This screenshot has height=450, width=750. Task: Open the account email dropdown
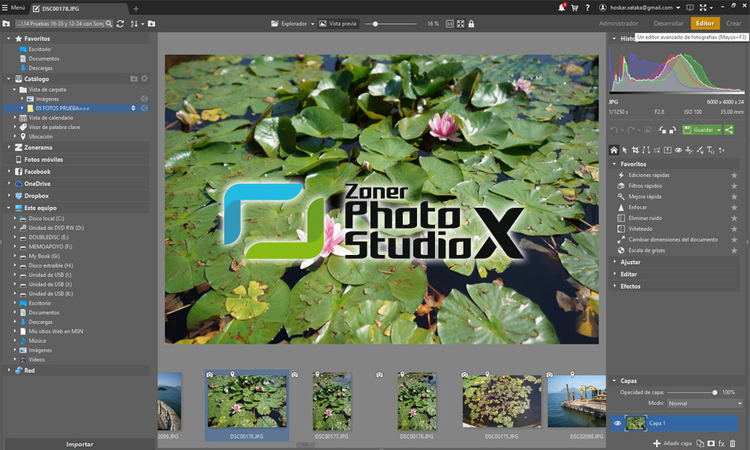coord(678,8)
